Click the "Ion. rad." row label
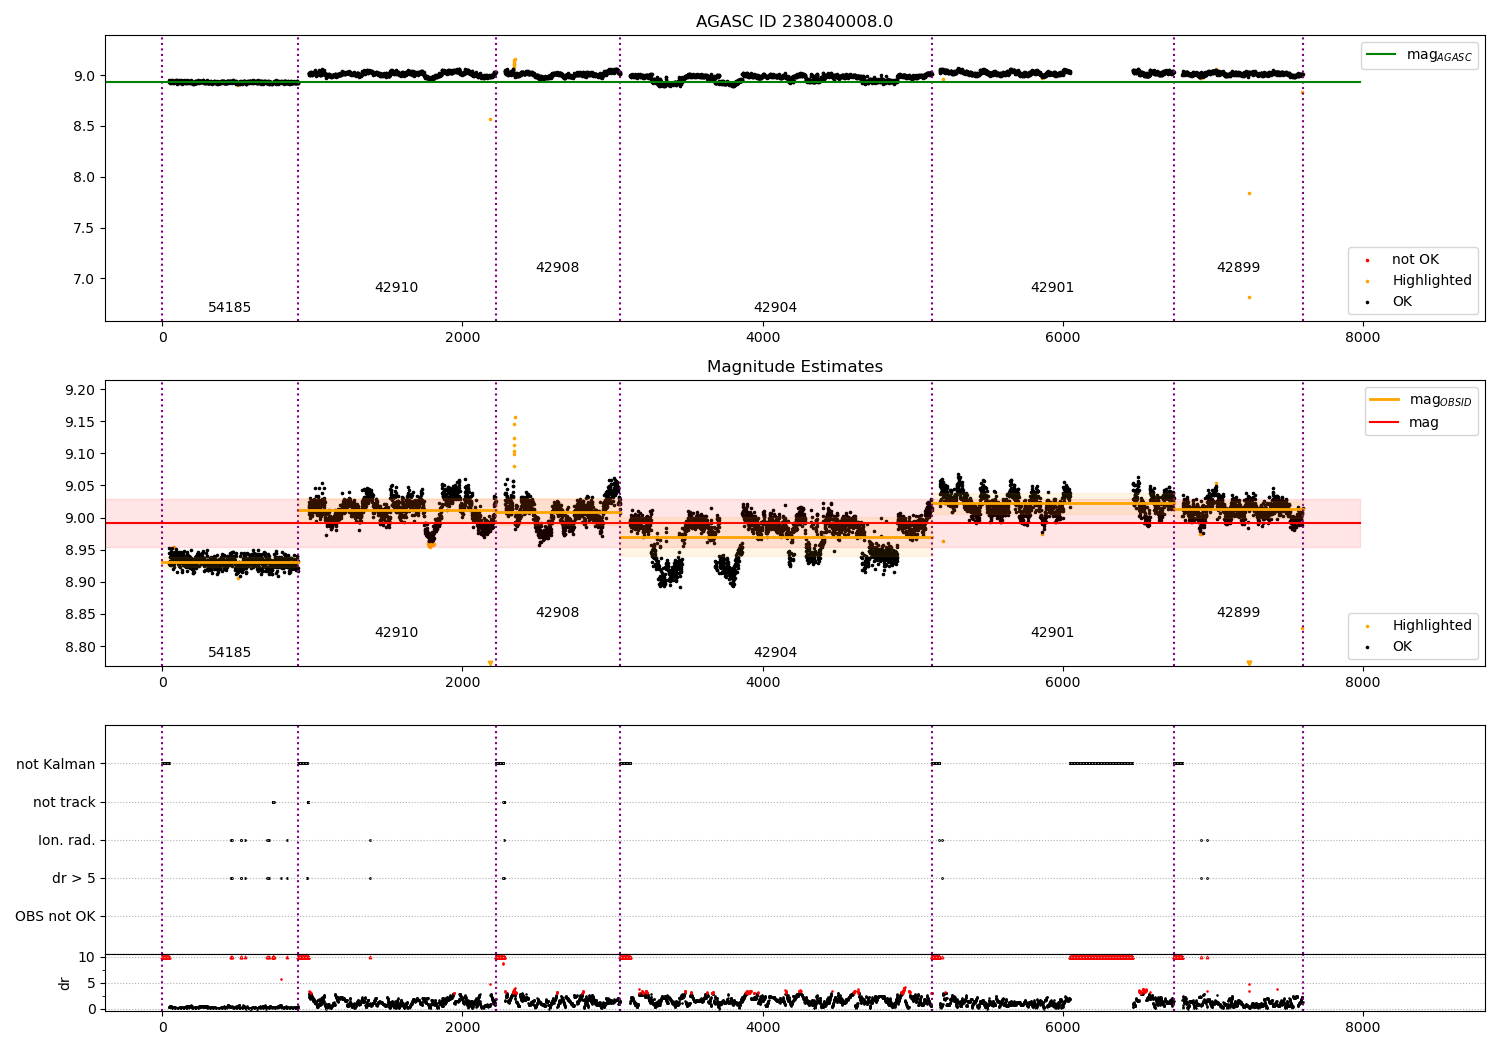 pyautogui.click(x=67, y=841)
